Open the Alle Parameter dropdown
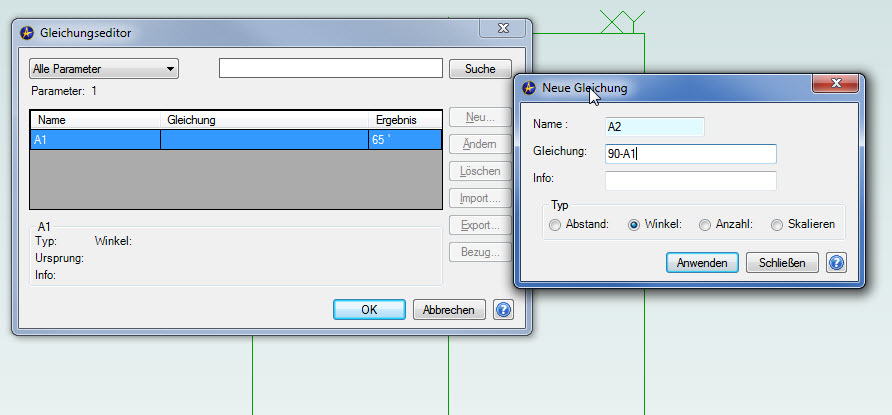The width and height of the screenshot is (892, 415). (x=104, y=69)
